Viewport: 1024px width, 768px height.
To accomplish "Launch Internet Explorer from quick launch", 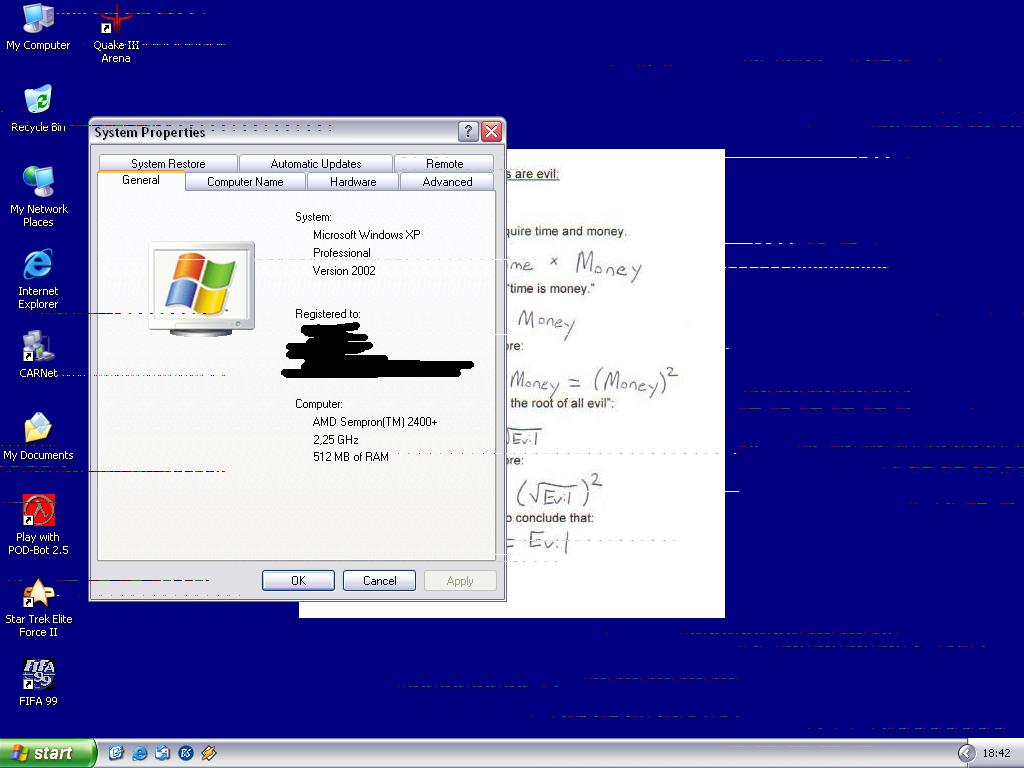I will (x=139, y=753).
